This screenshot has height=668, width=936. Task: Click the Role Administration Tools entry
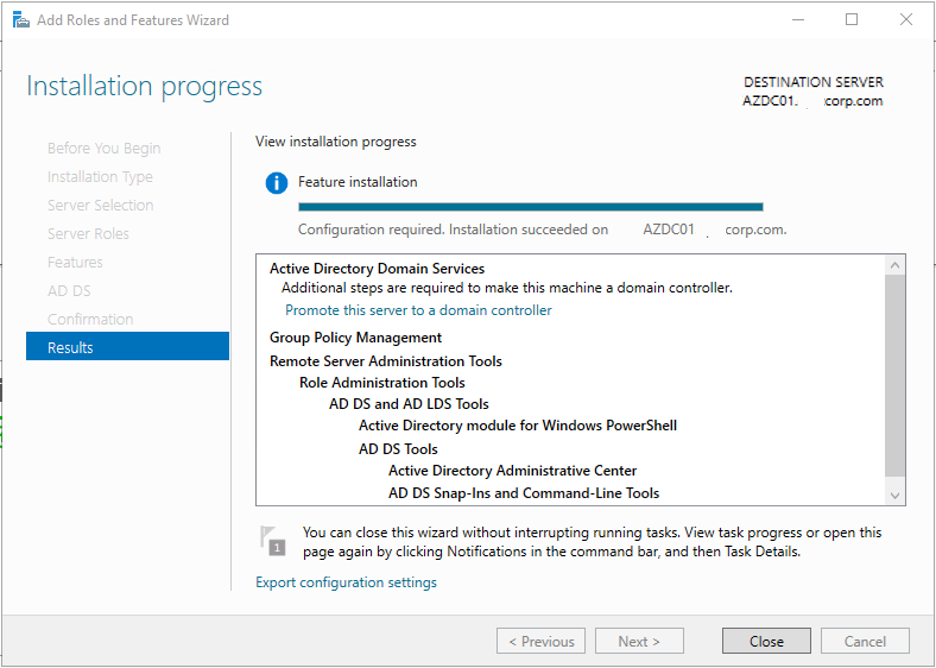[x=382, y=383]
